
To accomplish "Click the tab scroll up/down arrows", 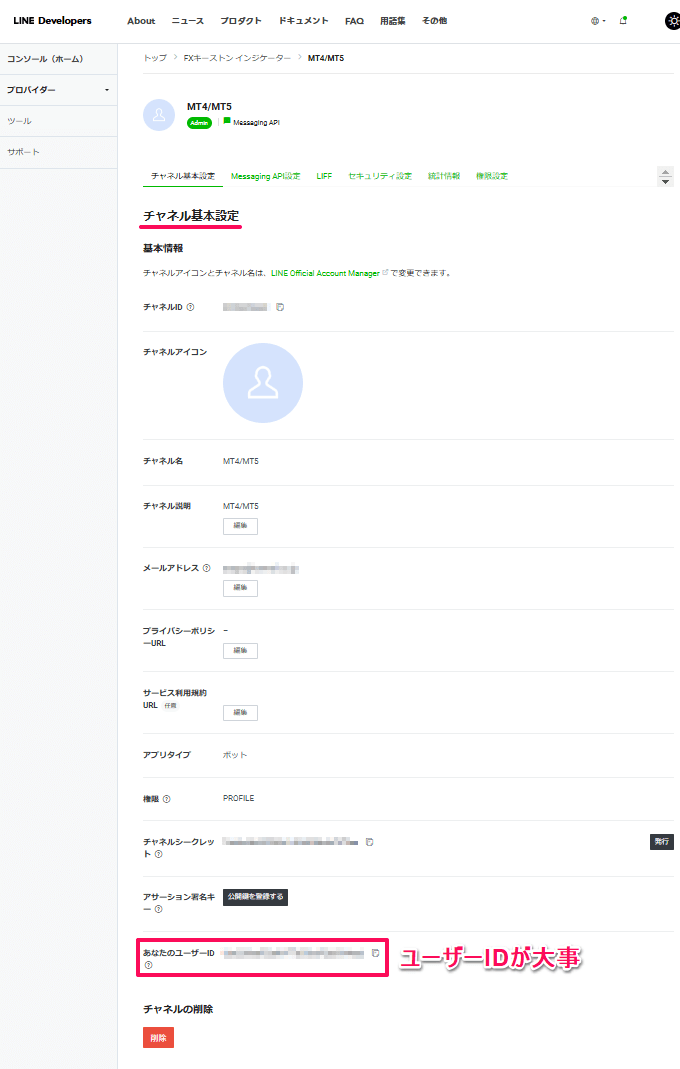I will coord(666,177).
